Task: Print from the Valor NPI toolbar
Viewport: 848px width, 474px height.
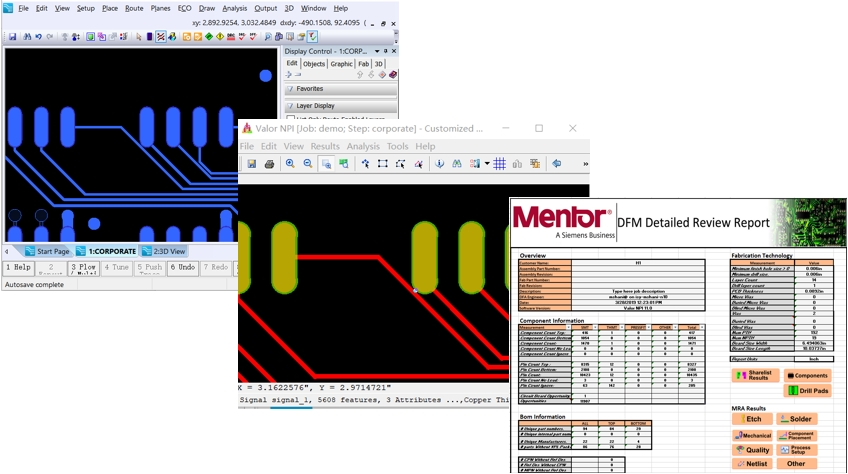Action: [269, 163]
